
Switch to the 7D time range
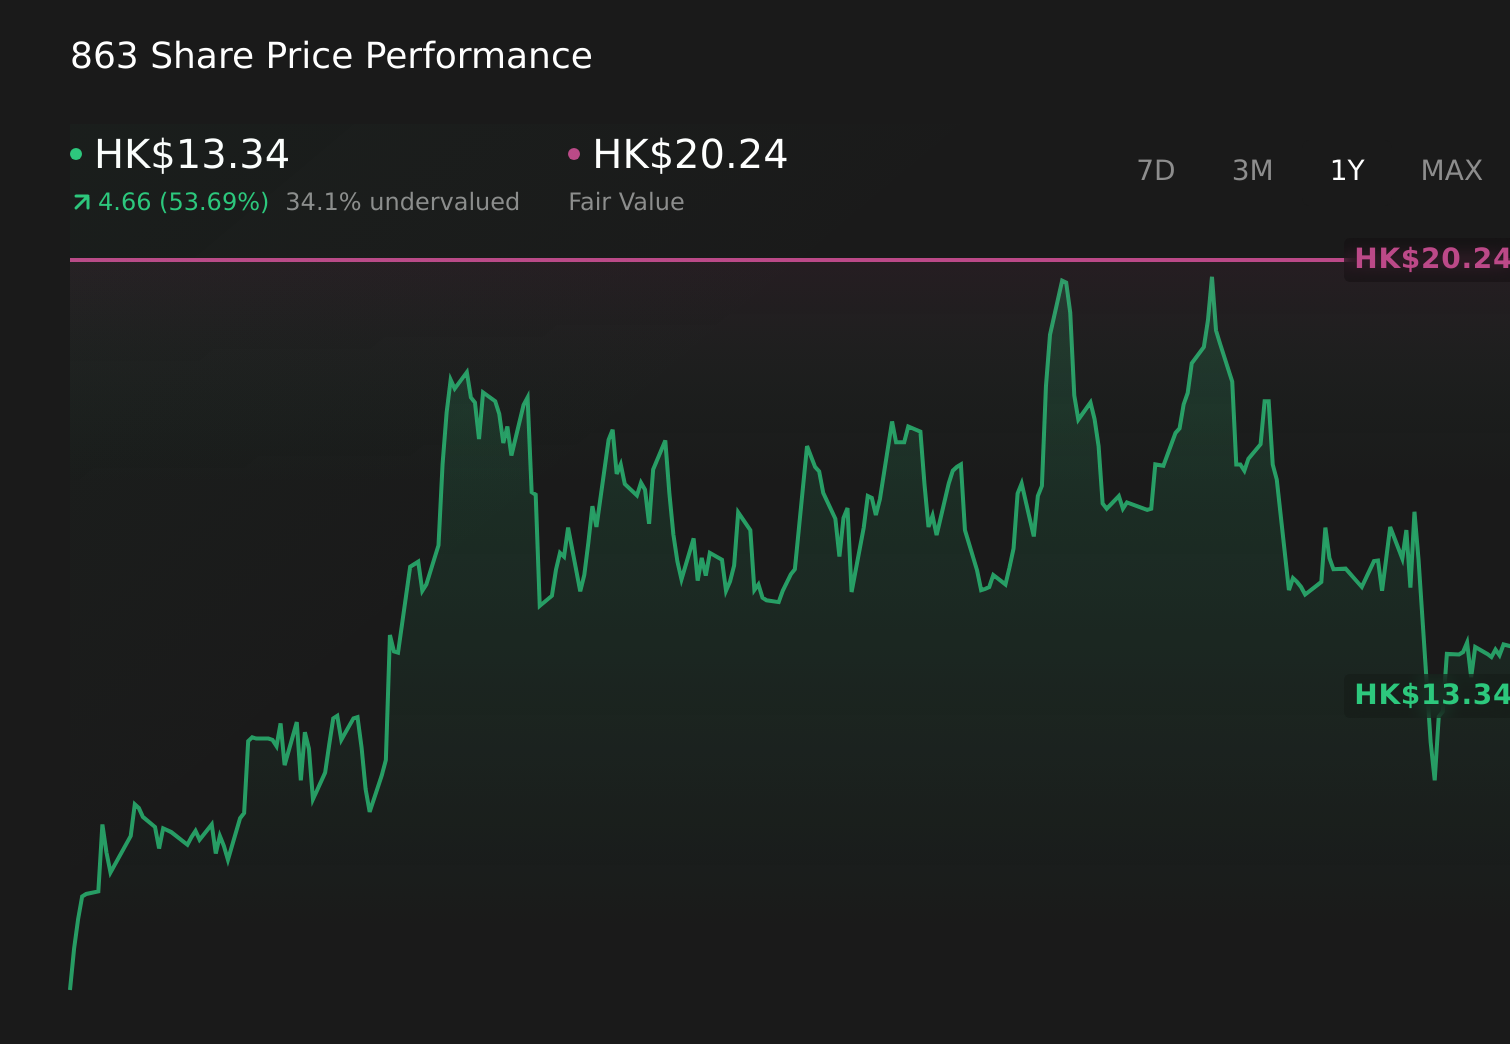coord(1156,170)
